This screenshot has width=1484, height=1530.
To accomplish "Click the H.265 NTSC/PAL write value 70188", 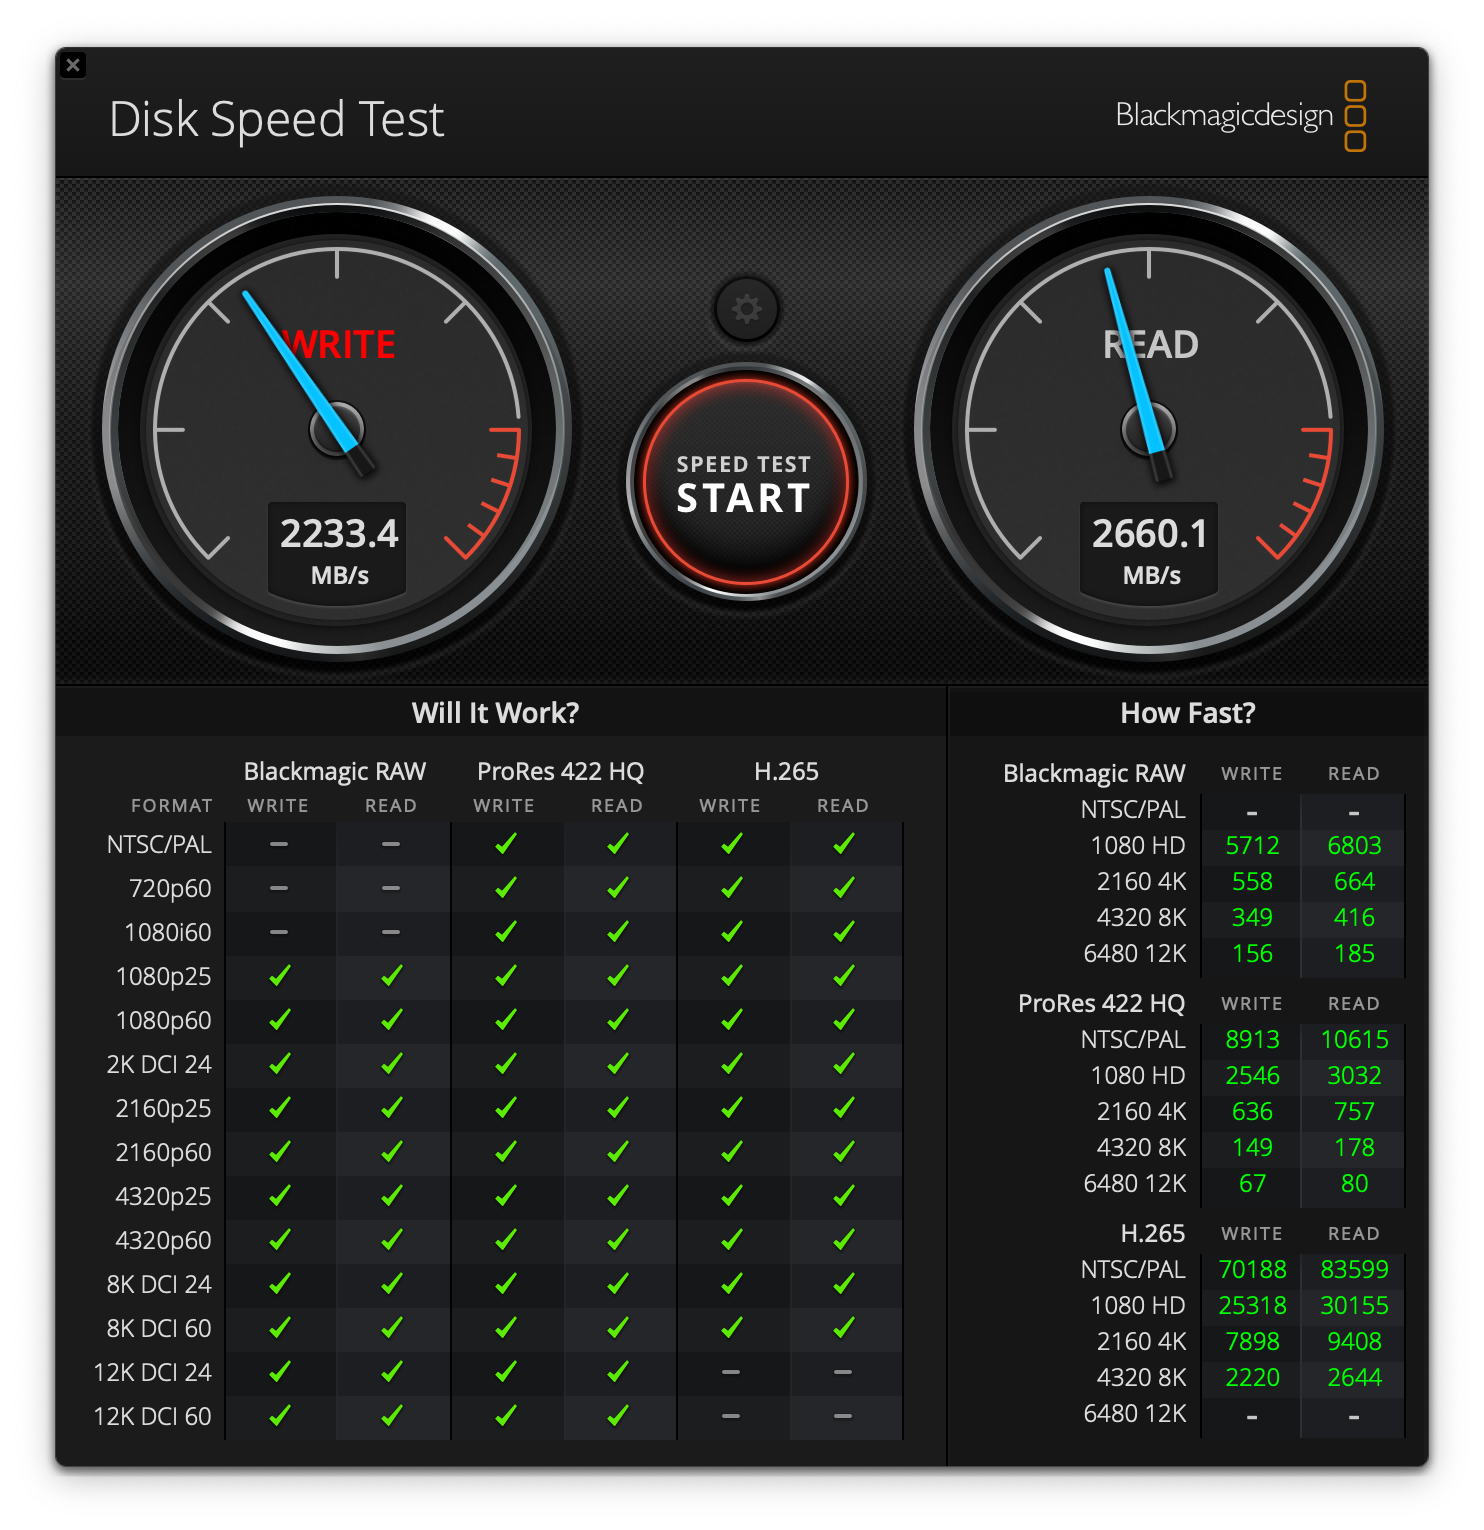I will coord(1252,1270).
